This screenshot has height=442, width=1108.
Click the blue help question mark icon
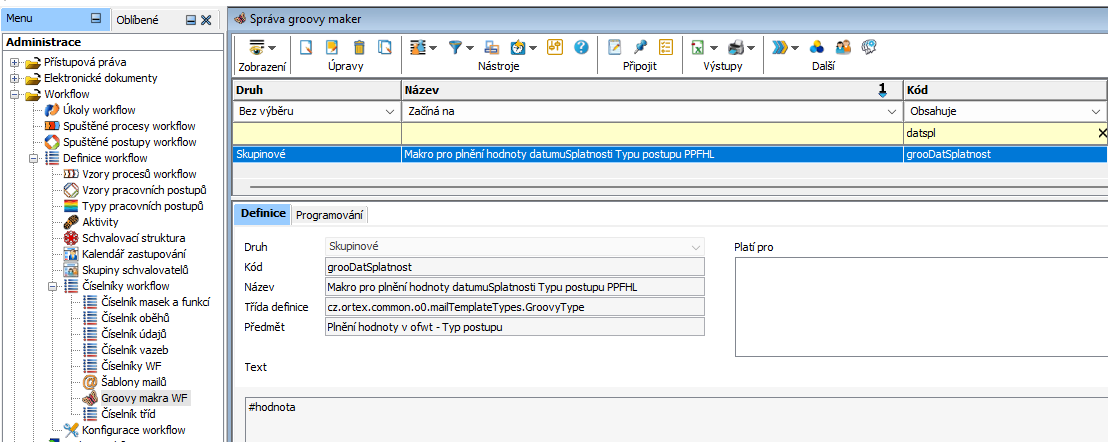[x=580, y=47]
